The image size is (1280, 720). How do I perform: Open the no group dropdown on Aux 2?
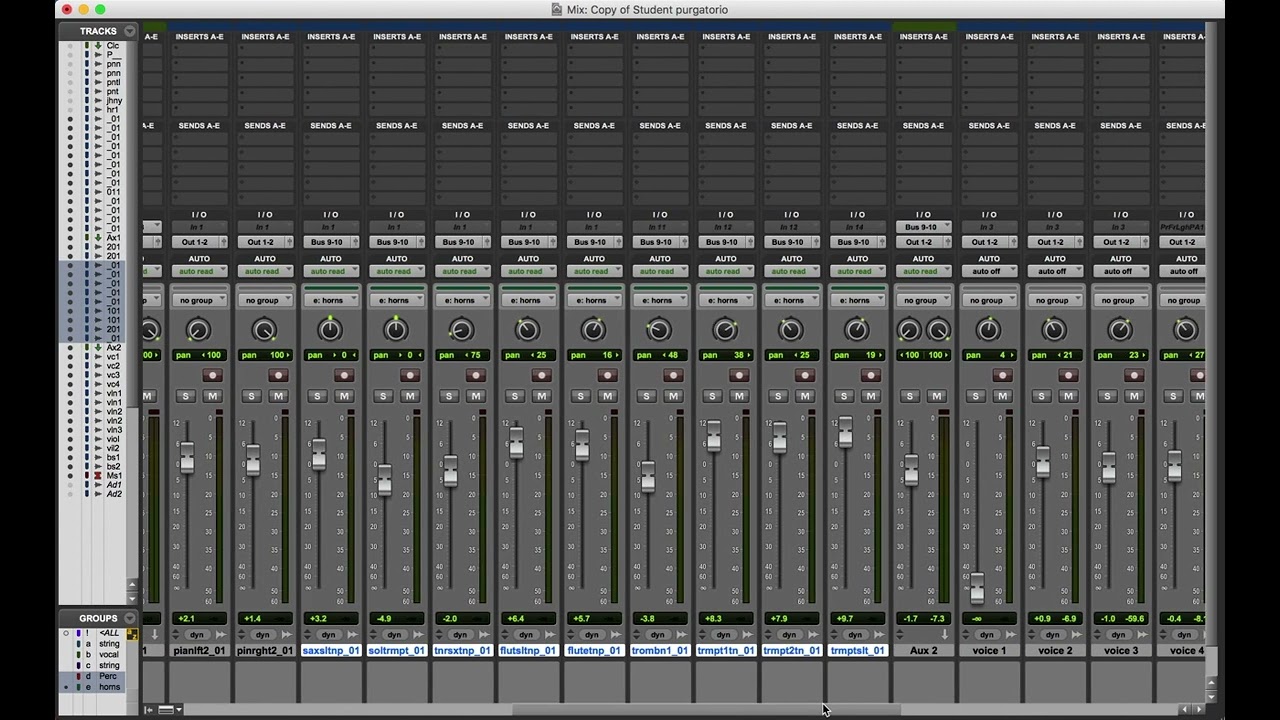coord(923,300)
